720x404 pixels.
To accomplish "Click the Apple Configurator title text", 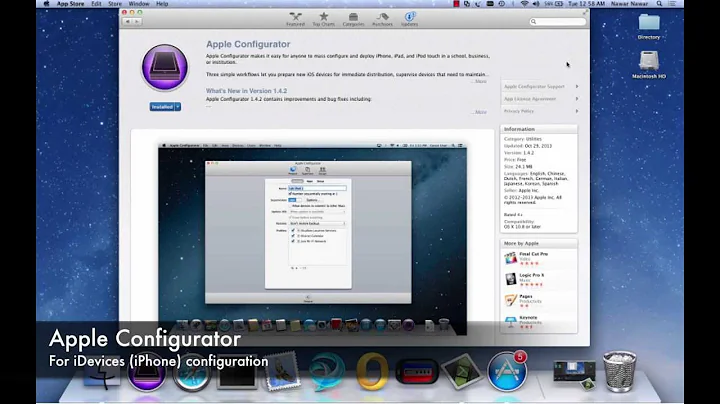I will 248,44.
